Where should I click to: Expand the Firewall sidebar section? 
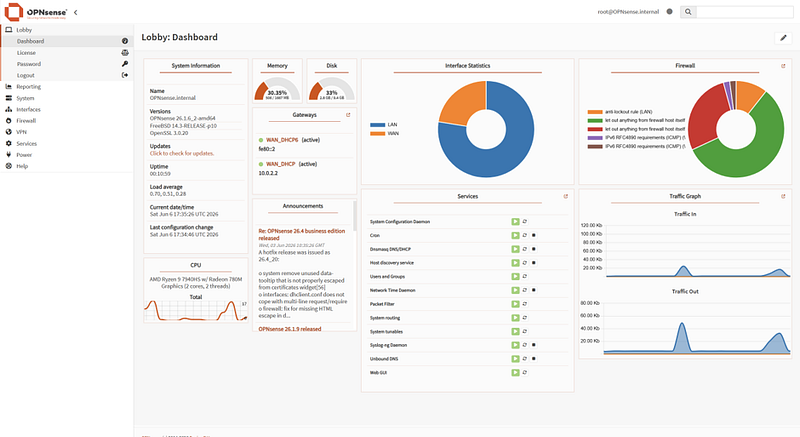pos(67,121)
